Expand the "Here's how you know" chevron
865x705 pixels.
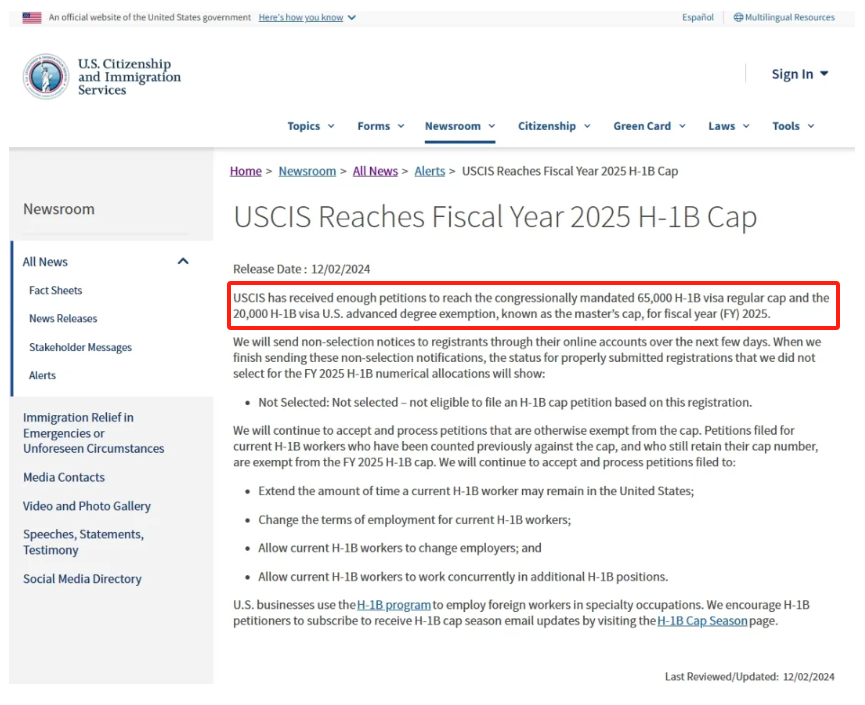click(x=351, y=18)
